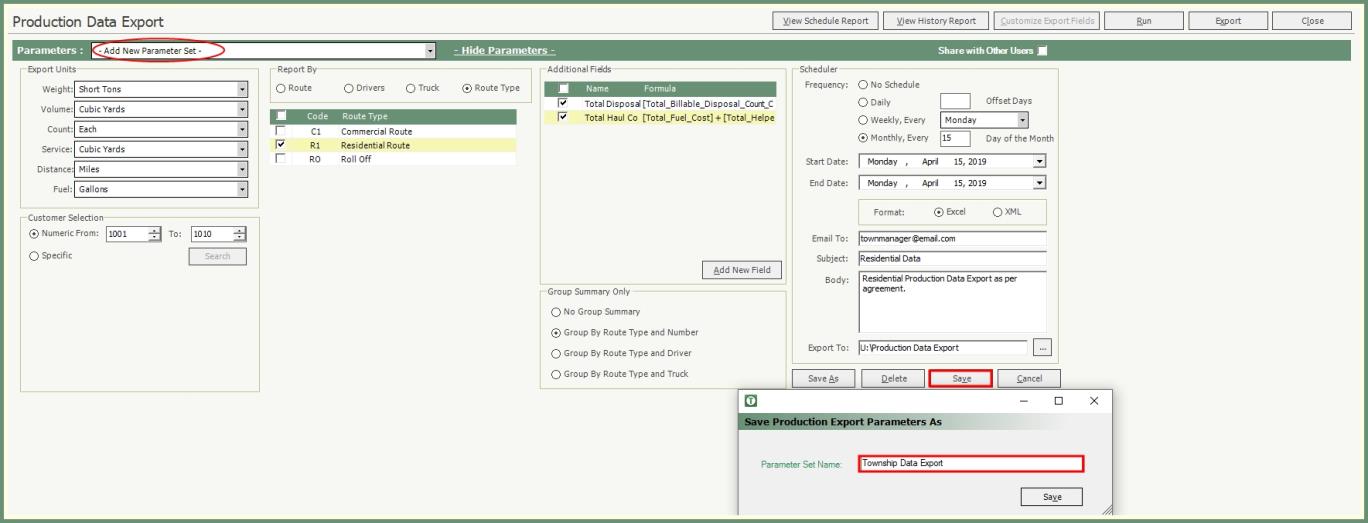Select Excel format radio button
This screenshot has width=1368, height=523.
938,212
